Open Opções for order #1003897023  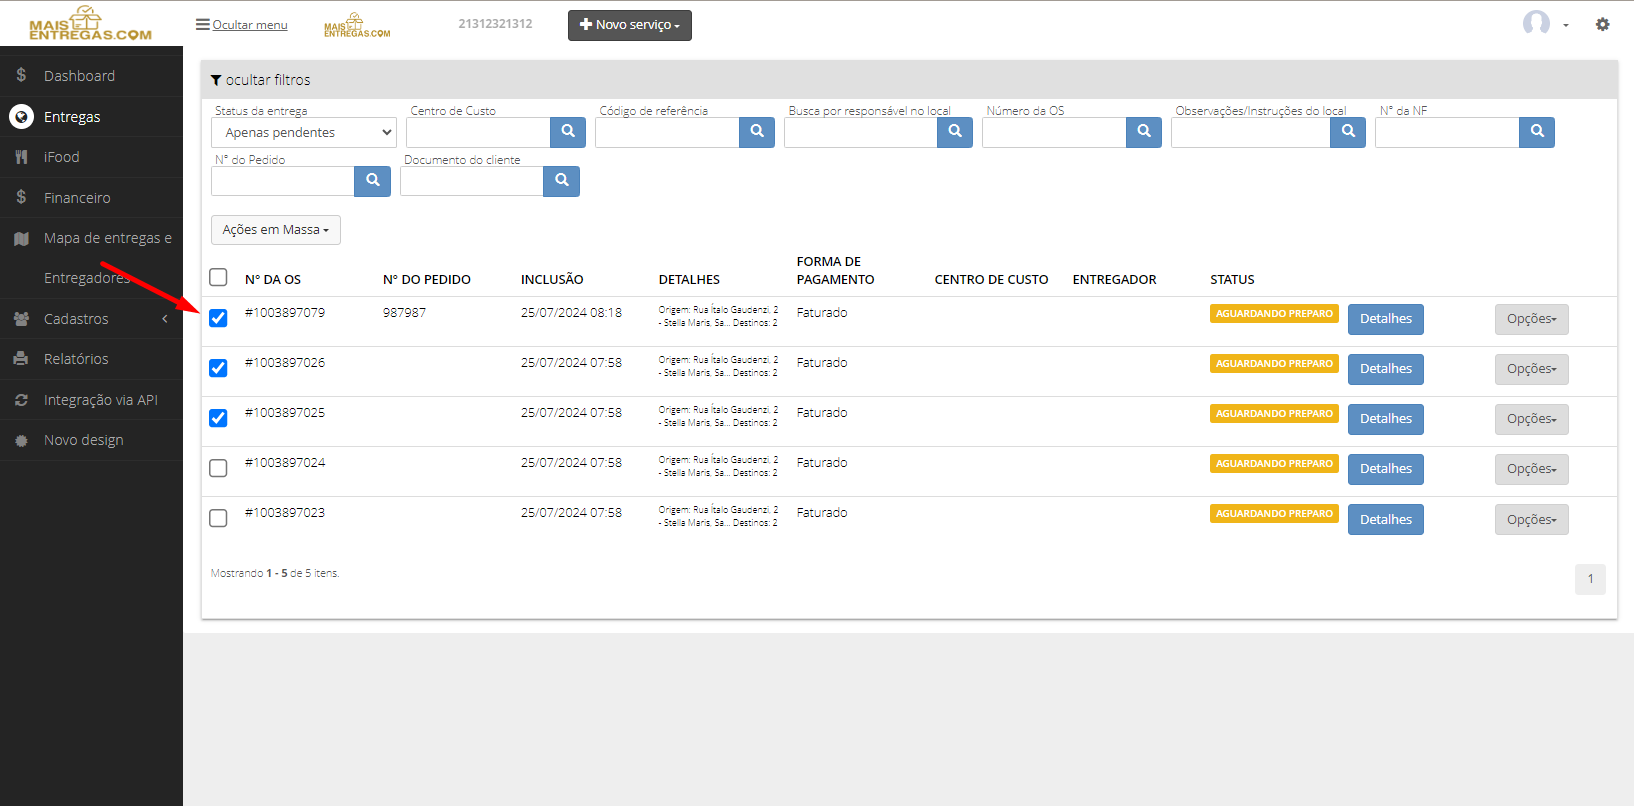click(x=1532, y=520)
